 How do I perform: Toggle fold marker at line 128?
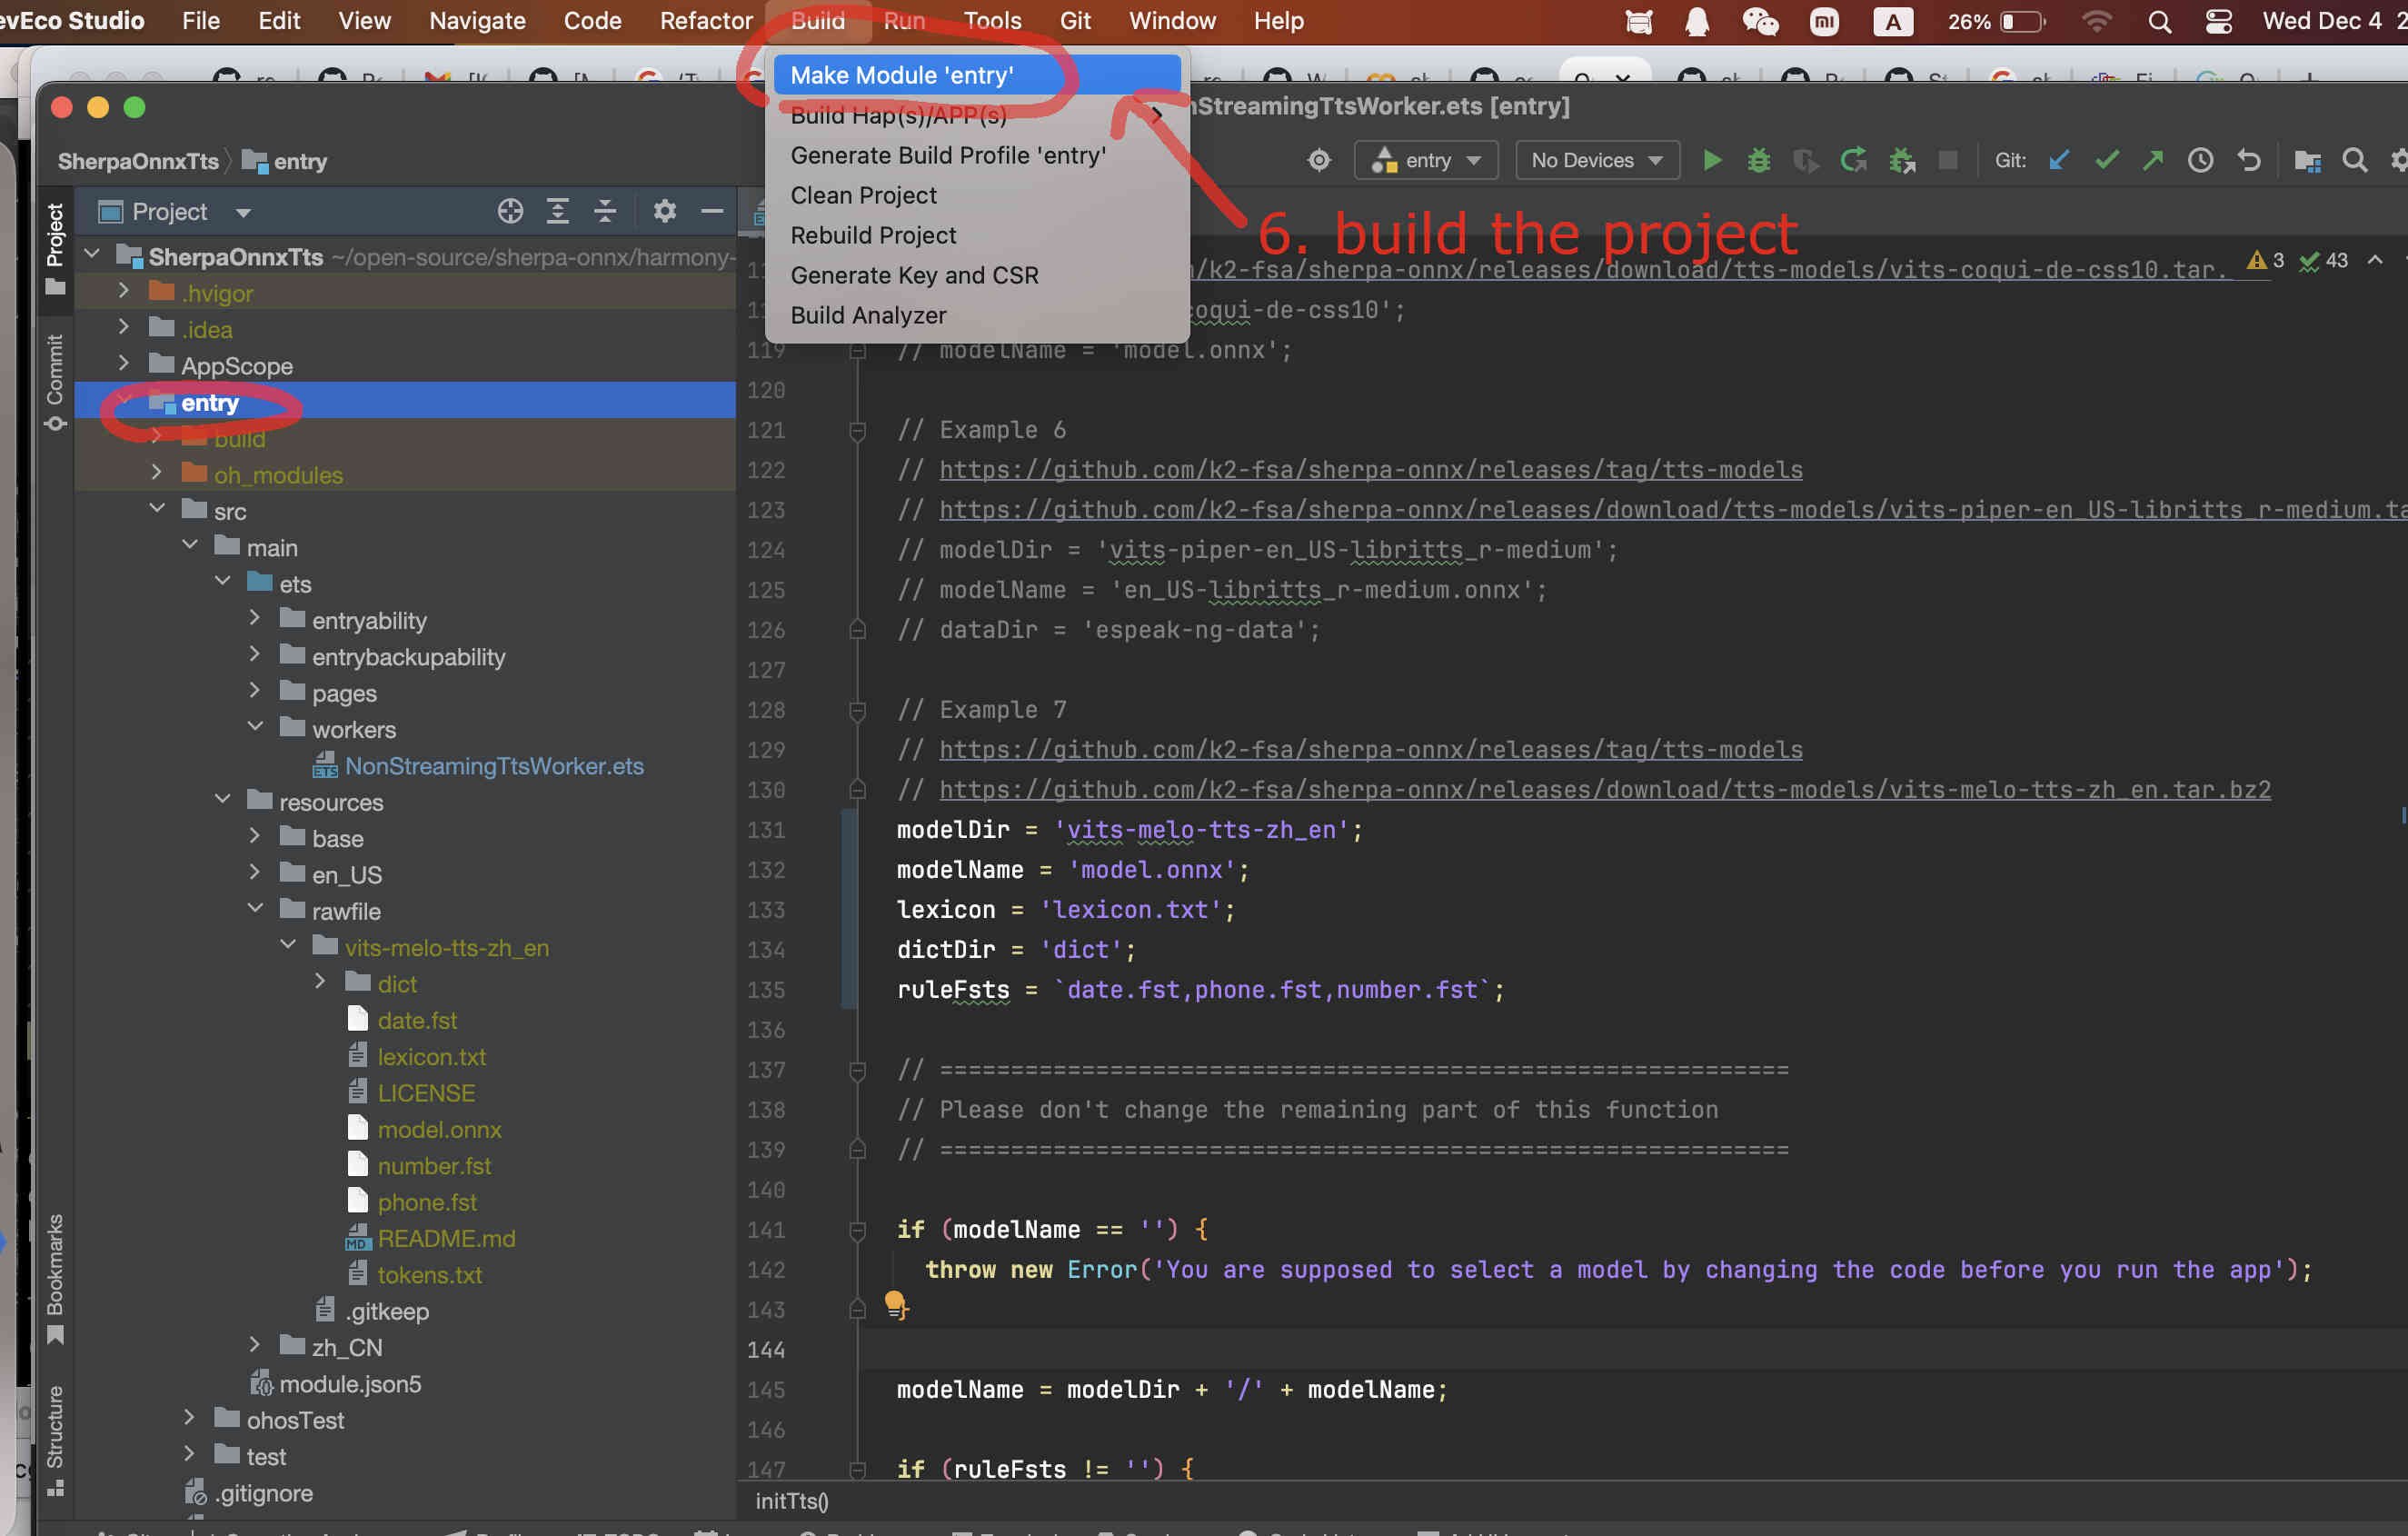coord(857,710)
